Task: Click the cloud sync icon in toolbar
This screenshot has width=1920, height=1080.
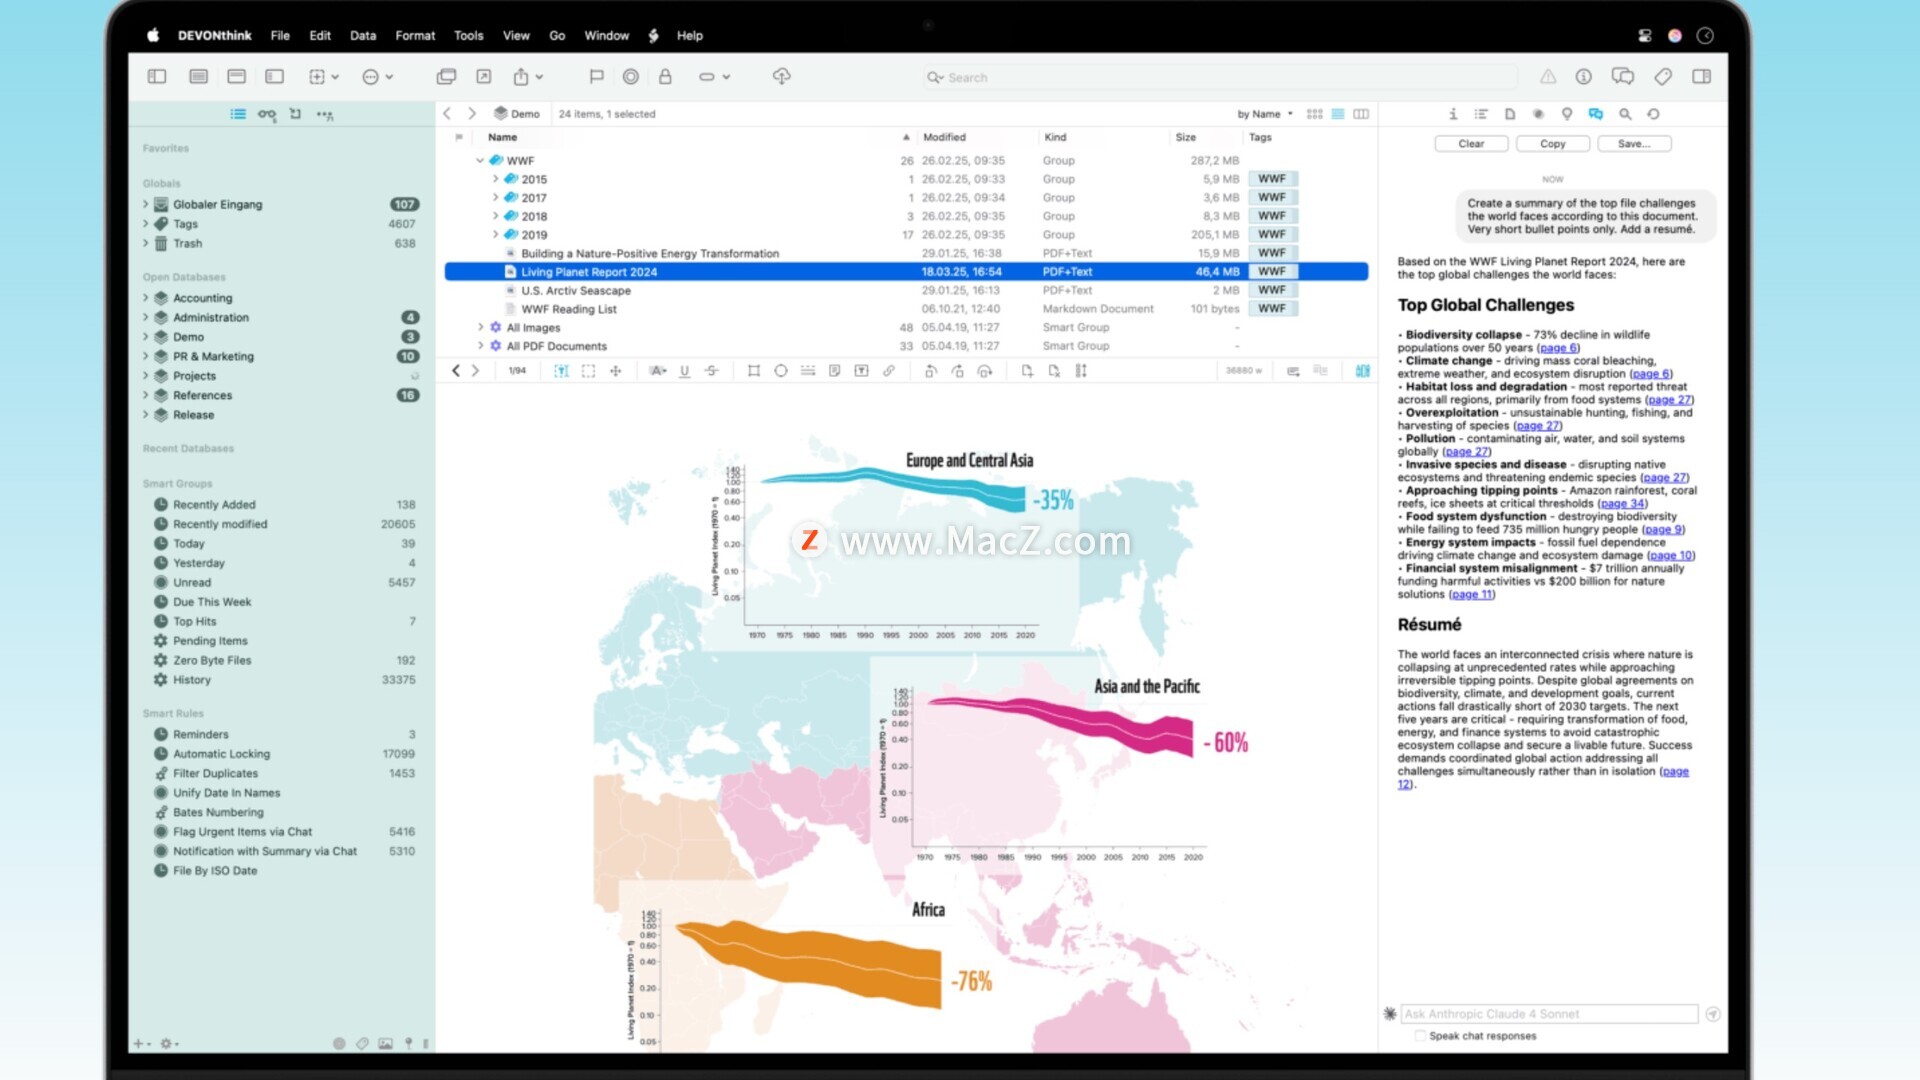Action: pos(782,76)
